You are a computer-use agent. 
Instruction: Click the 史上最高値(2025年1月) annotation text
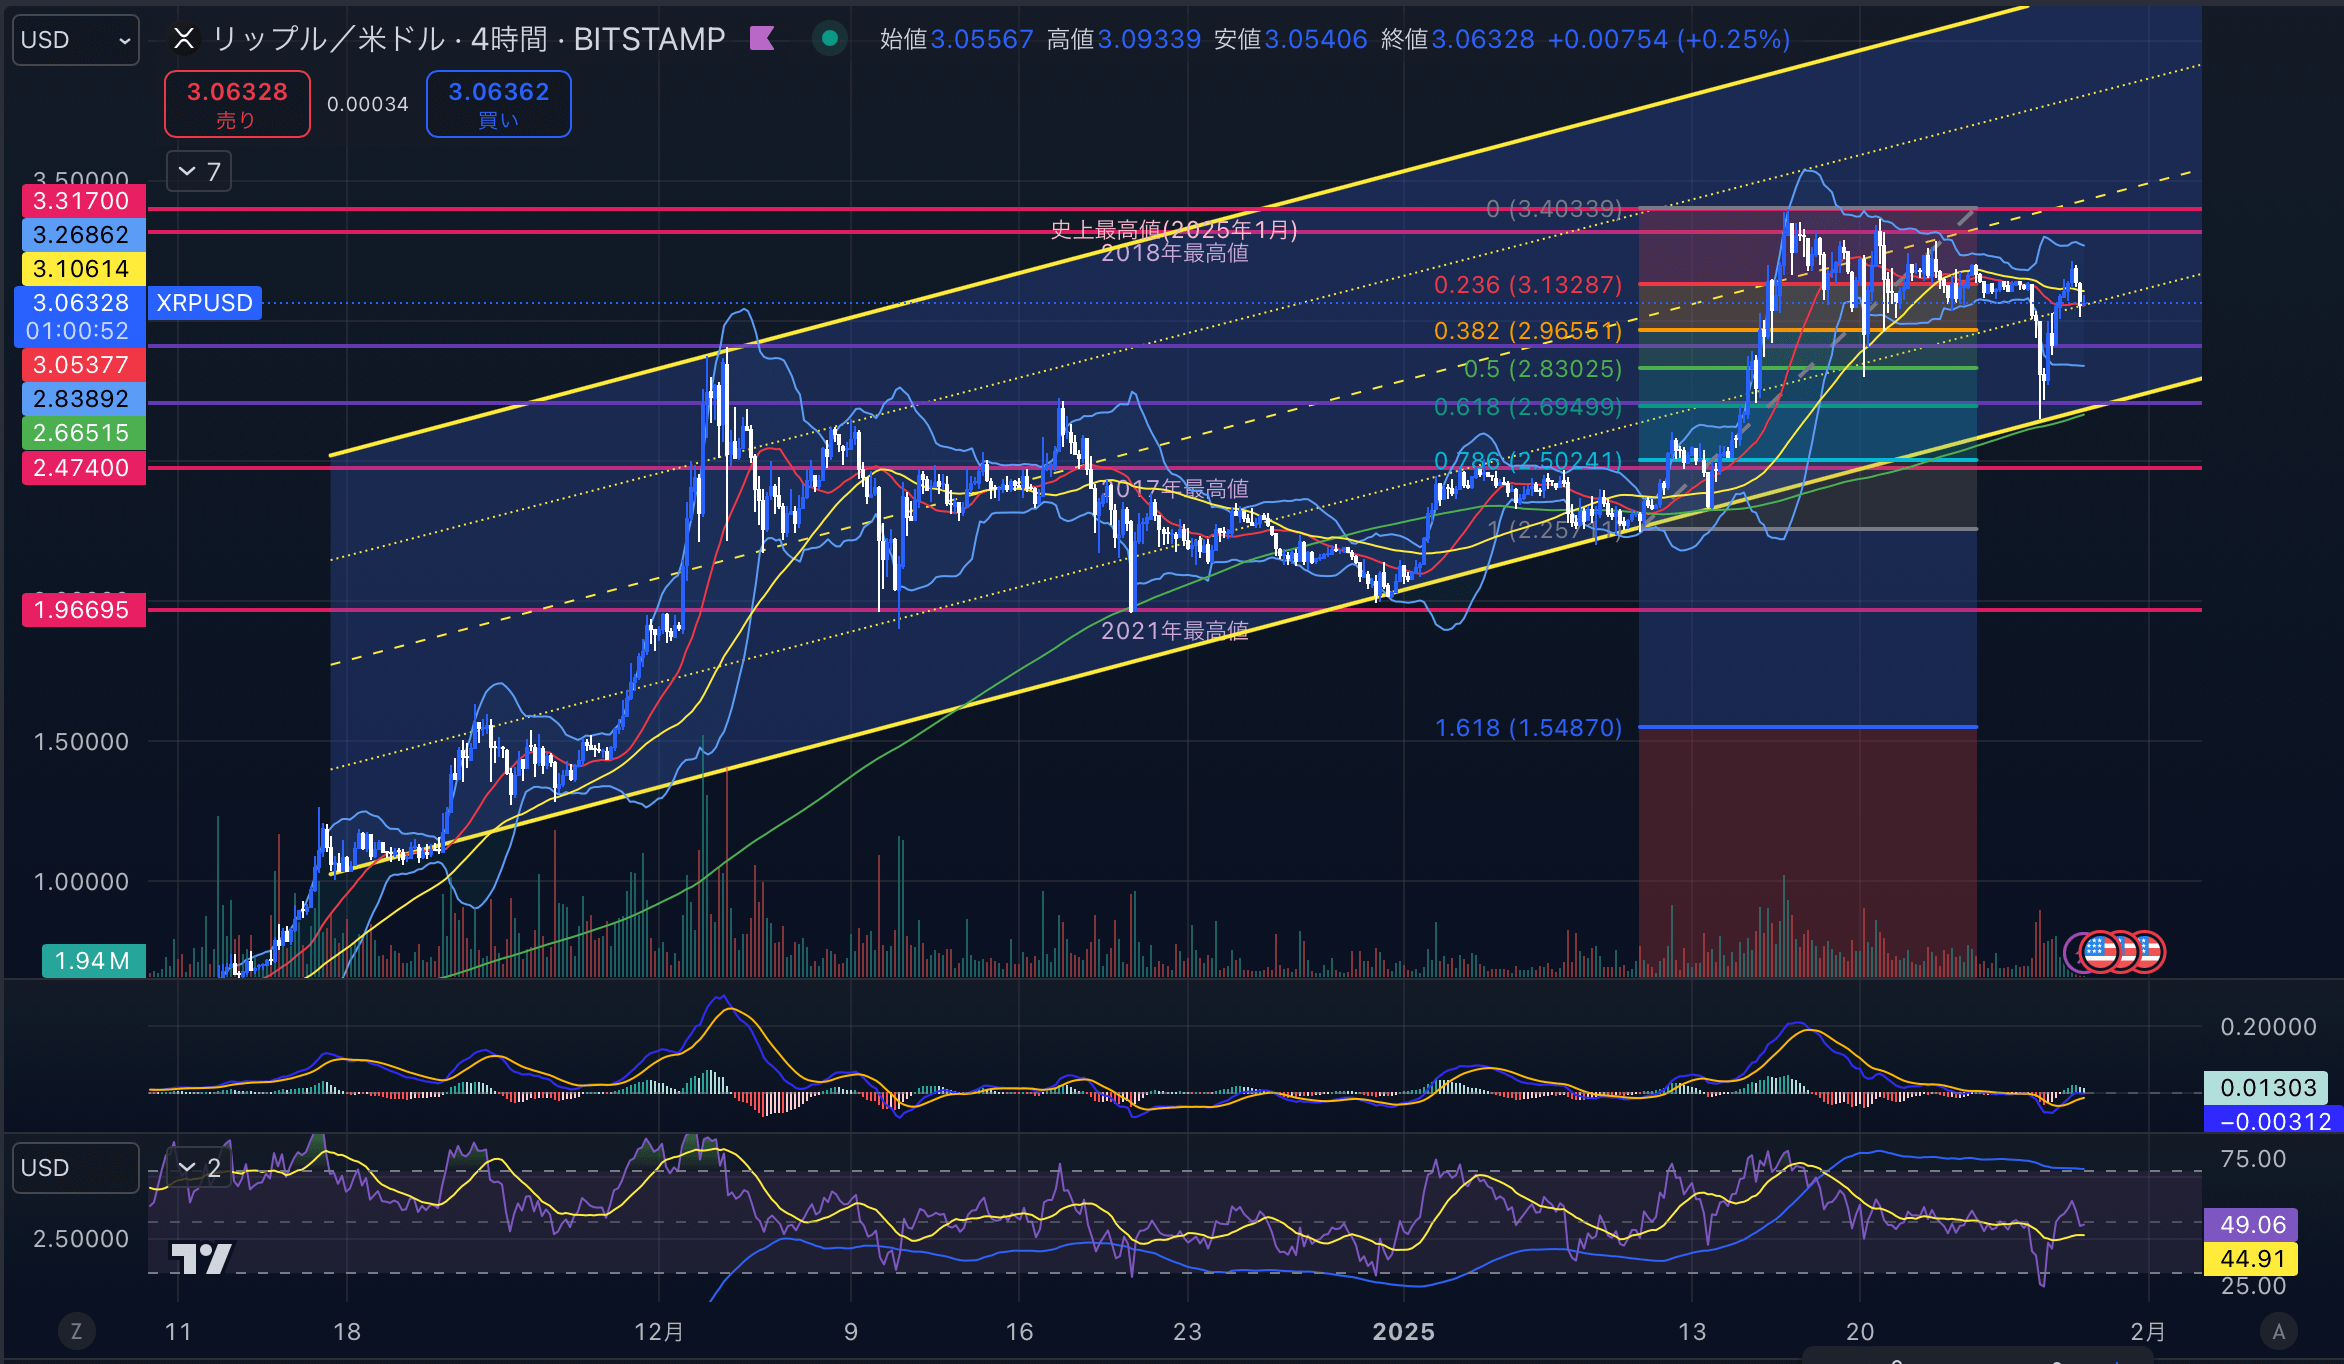(1174, 230)
